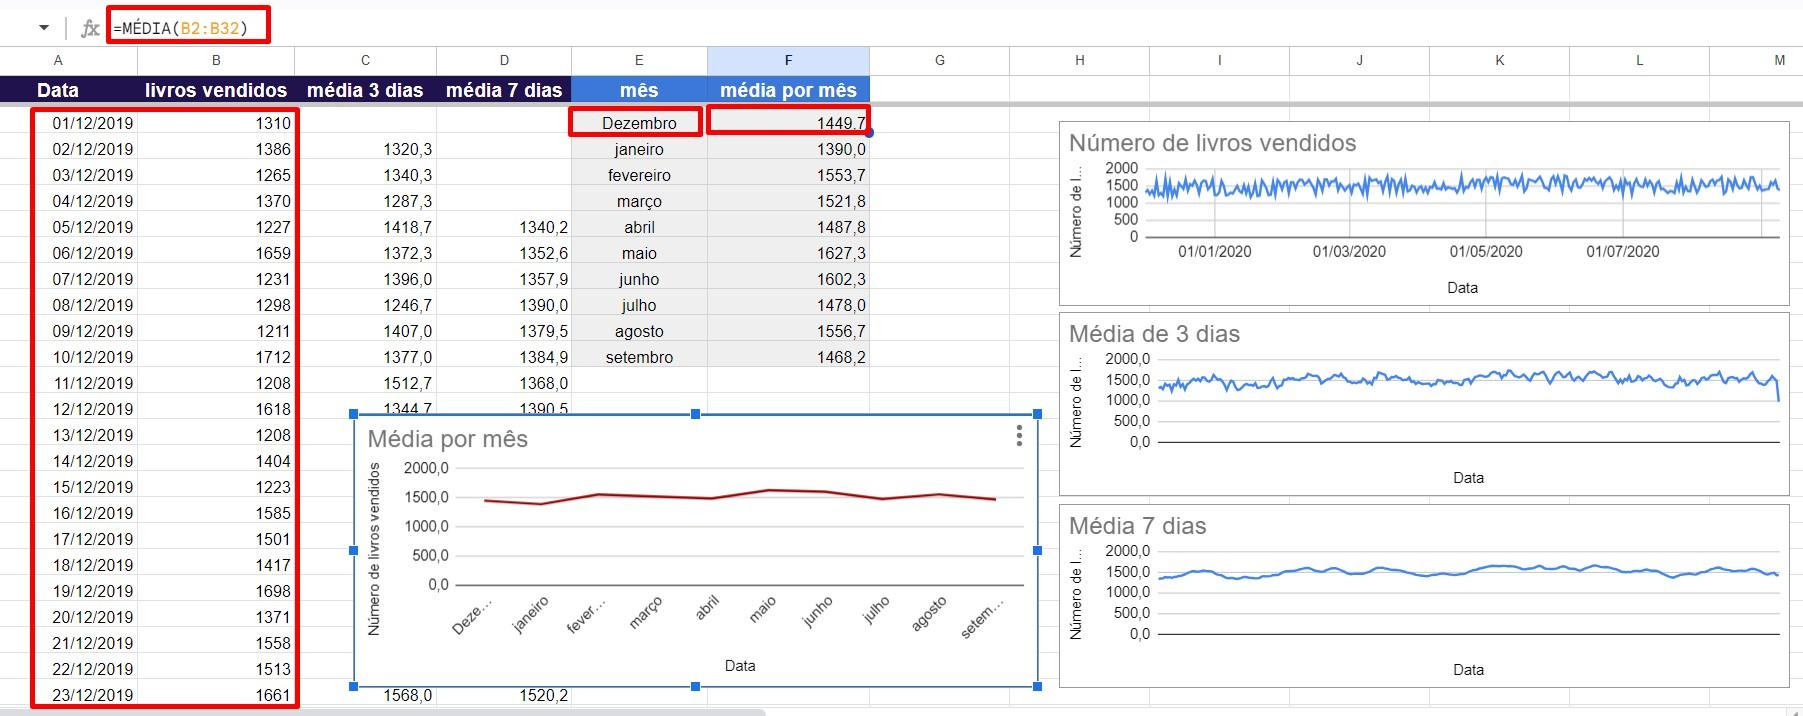The height and width of the screenshot is (716, 1803).
Task: Click the fx formula icon
Action: pyautogui.click(x=90, y=28)
